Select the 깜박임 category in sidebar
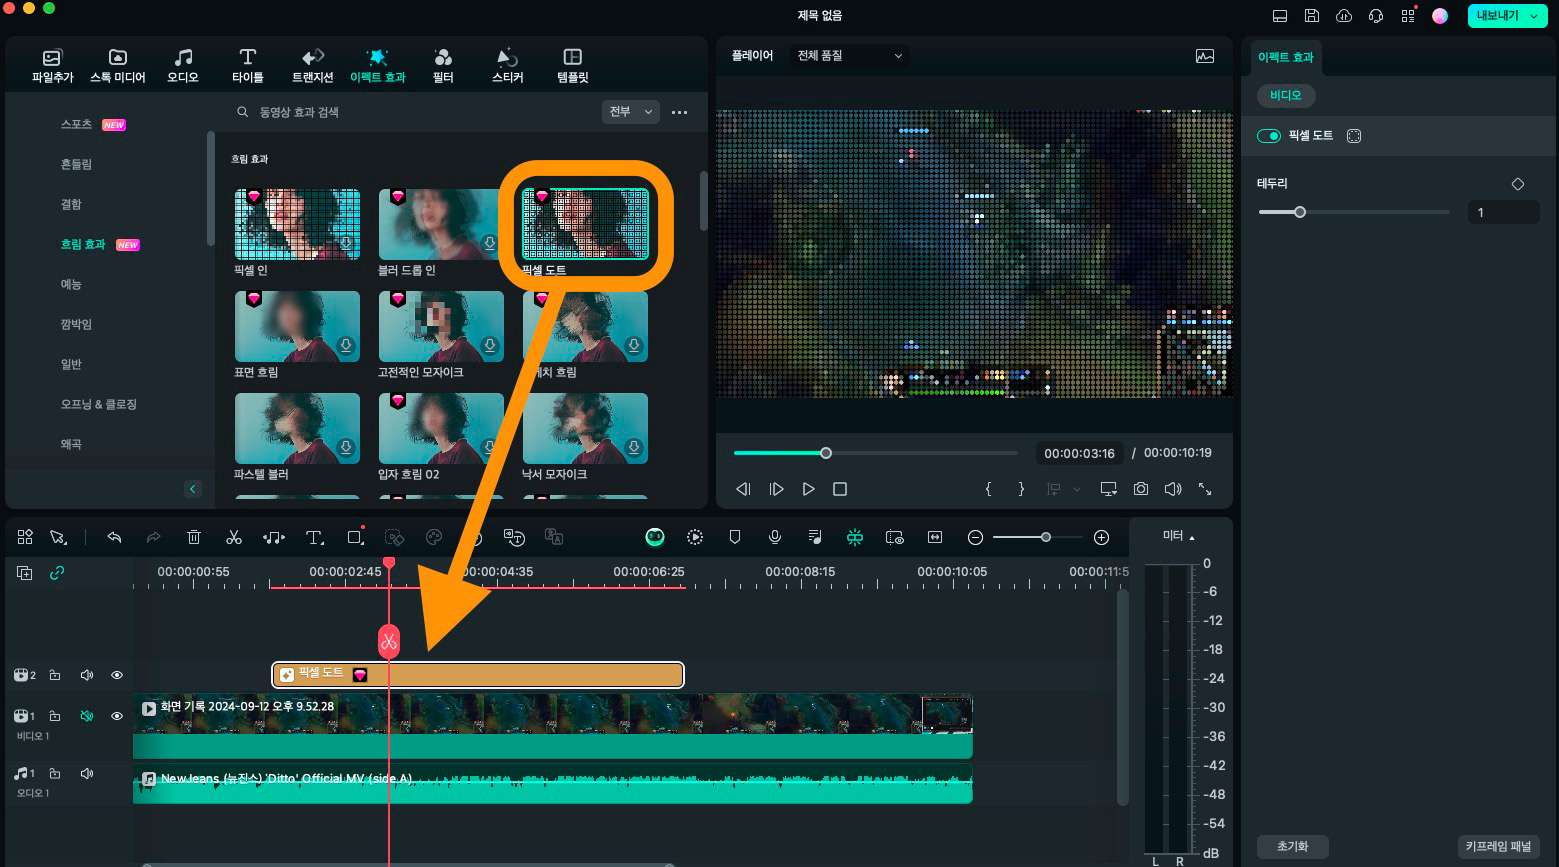 point(76,324)
